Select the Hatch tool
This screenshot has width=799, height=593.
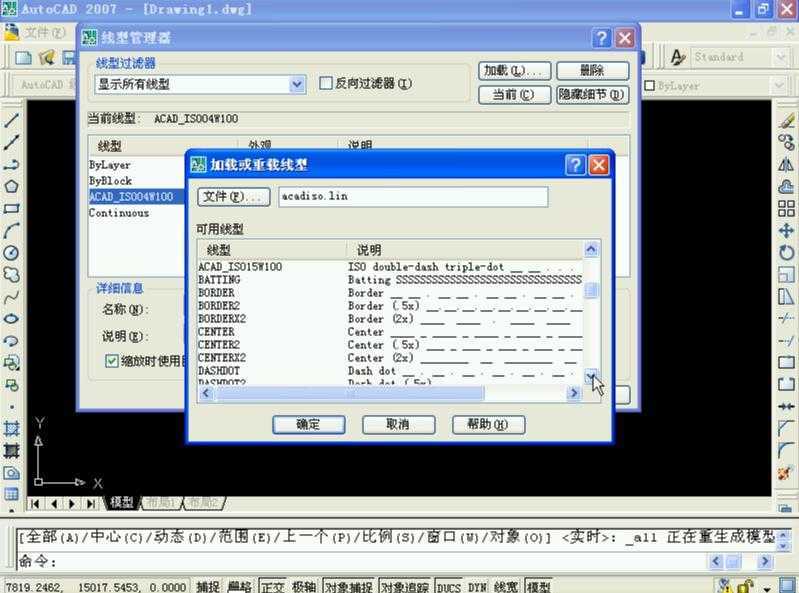11,428
